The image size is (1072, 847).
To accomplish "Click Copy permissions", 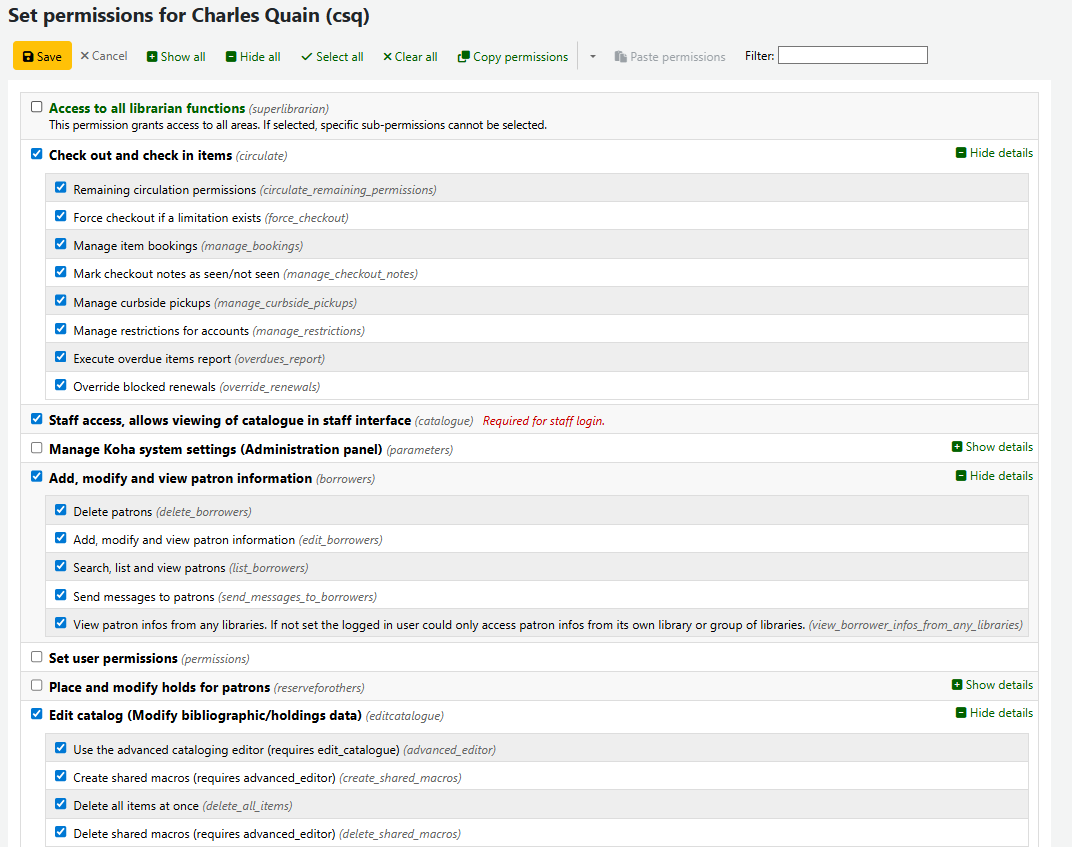I will tap(513, 57).
